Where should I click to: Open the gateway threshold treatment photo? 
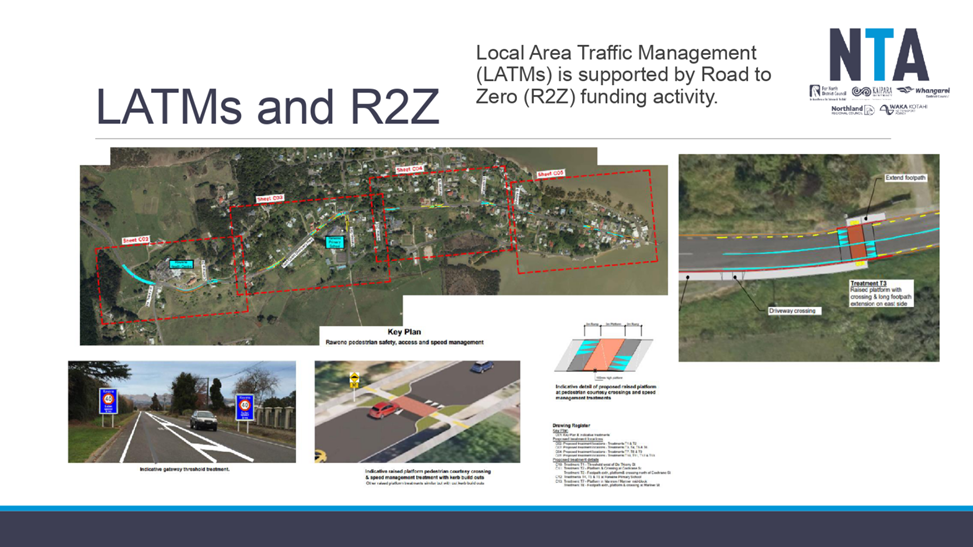[181, 411]
